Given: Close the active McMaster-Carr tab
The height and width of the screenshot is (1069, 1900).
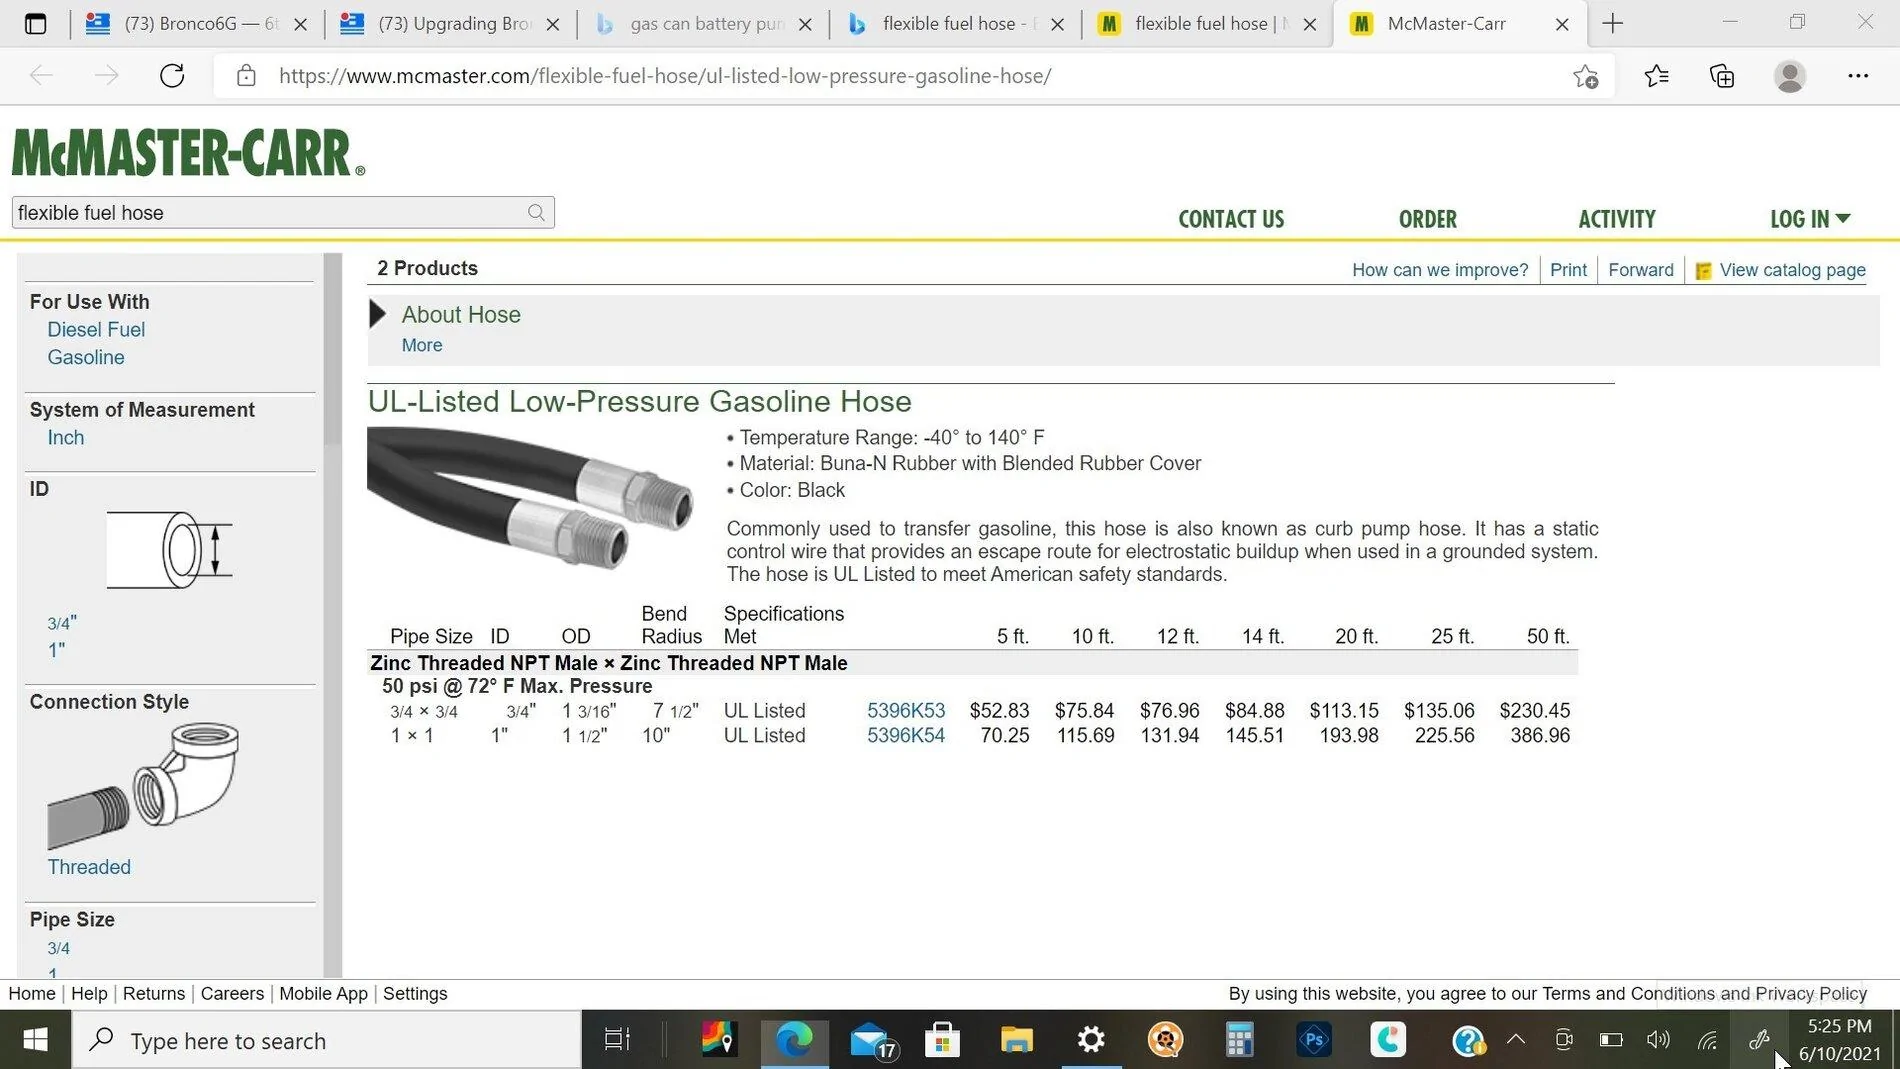Looking at the screenshot, I should coord(1562,24).
